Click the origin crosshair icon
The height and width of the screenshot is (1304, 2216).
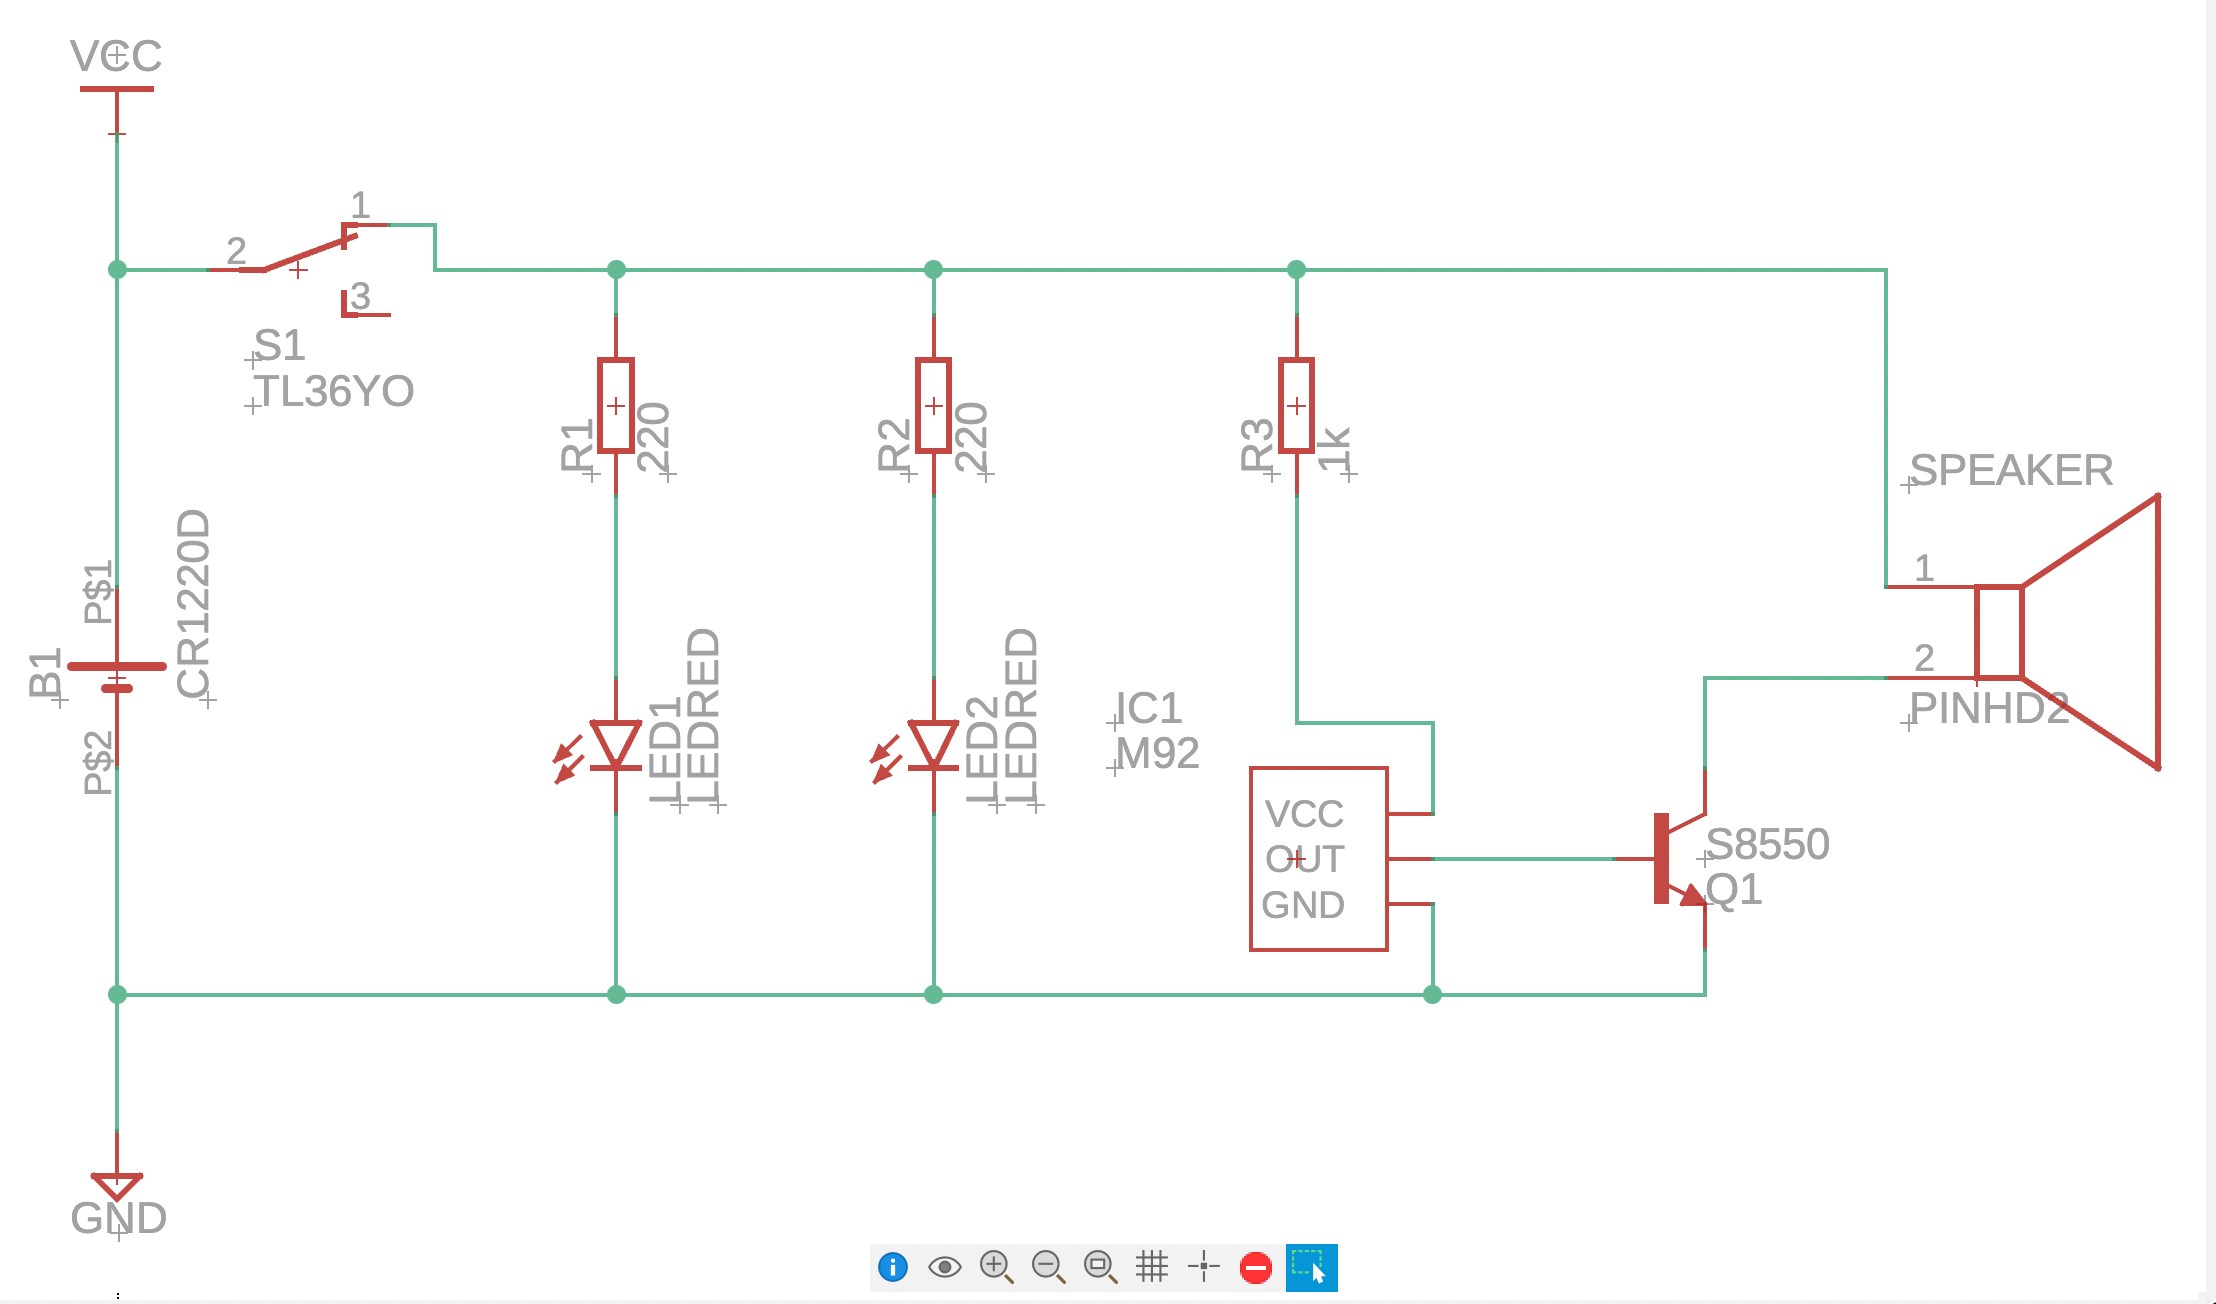(1205, 1266)
